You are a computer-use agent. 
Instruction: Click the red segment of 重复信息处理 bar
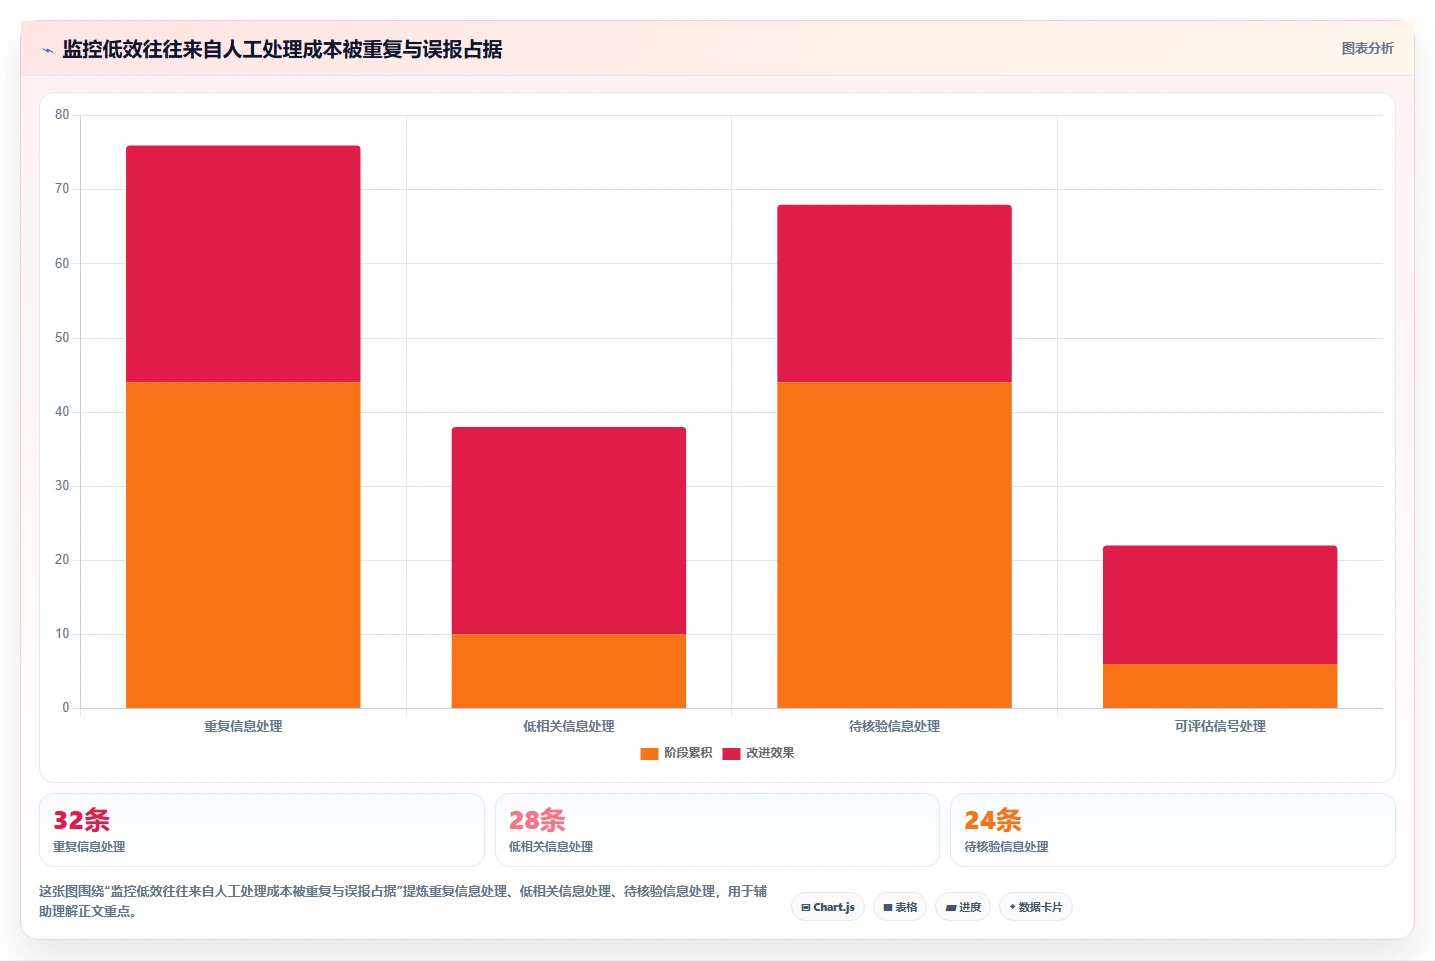point(243,264)
